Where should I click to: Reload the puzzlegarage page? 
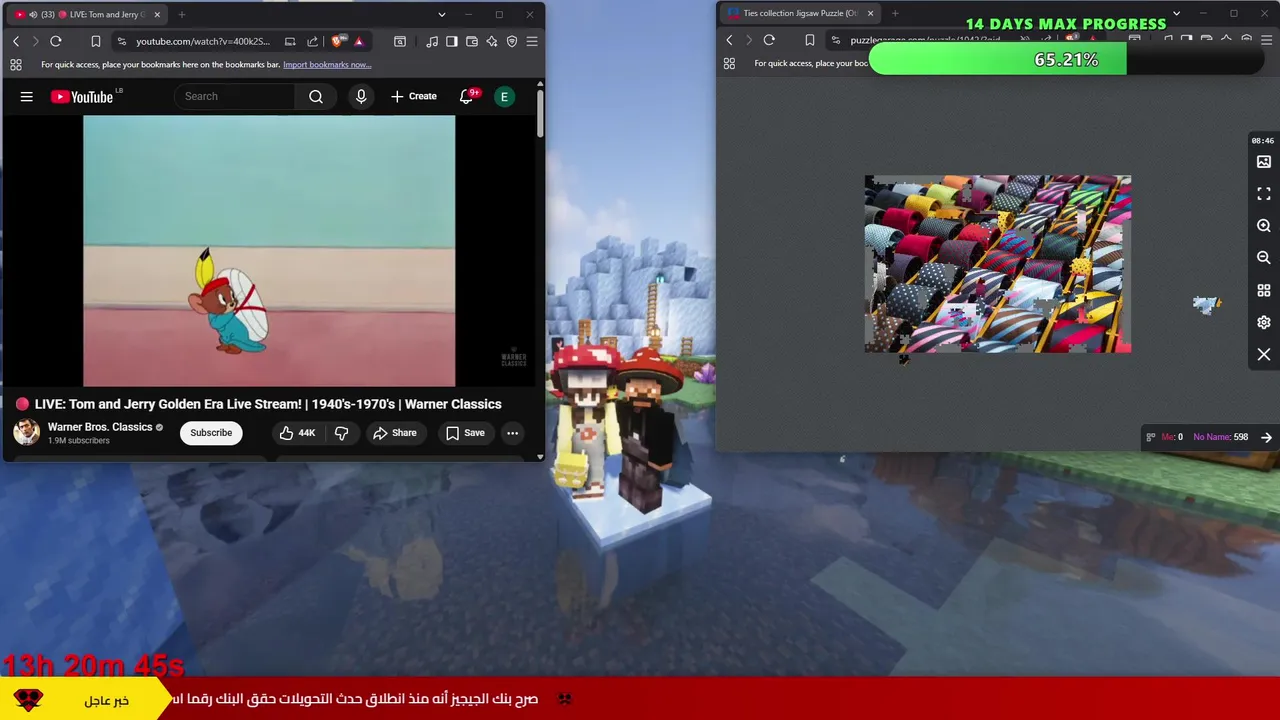[769, 40]
